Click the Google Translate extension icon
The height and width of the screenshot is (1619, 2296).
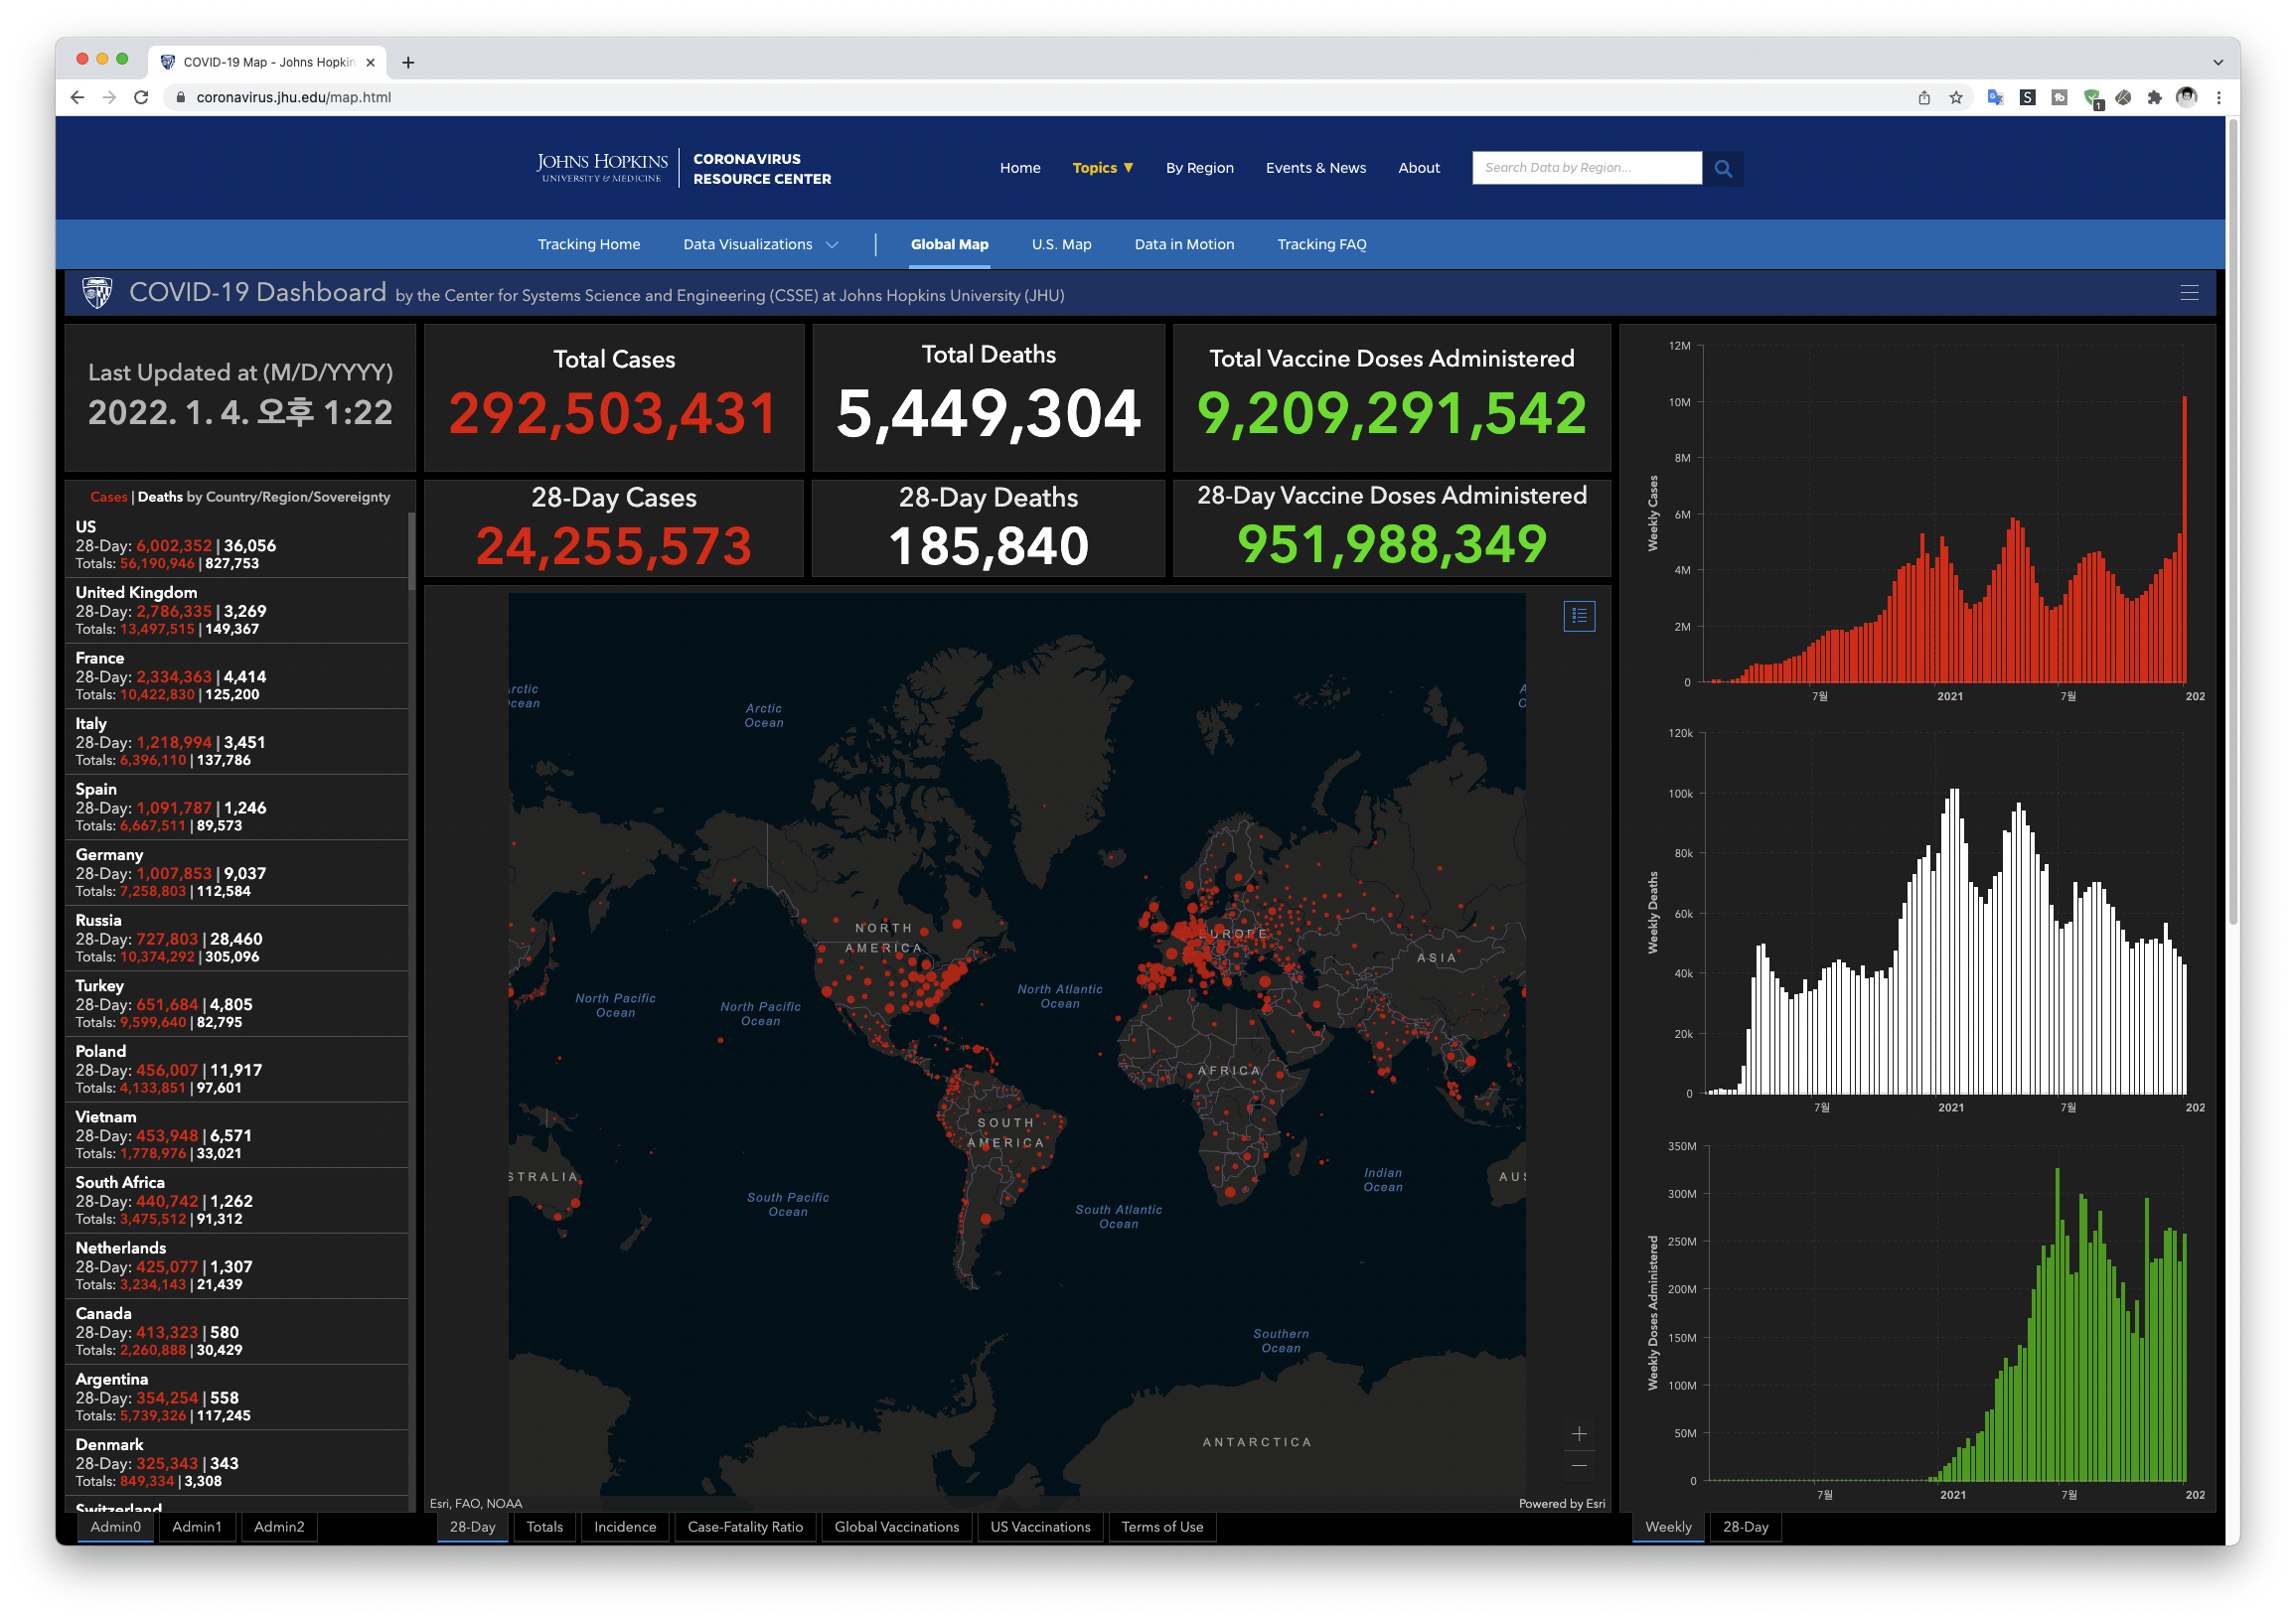(x=1994, y=97)
